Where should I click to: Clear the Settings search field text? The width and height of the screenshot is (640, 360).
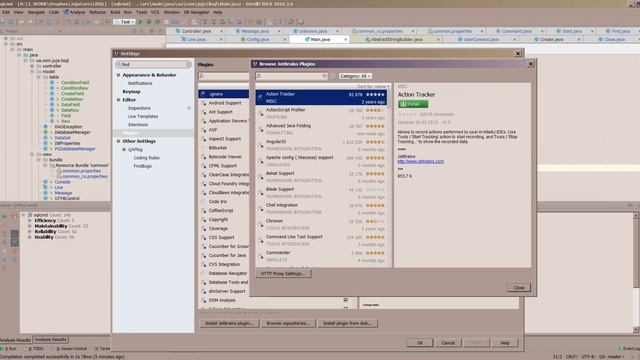[x=188, y=64]
